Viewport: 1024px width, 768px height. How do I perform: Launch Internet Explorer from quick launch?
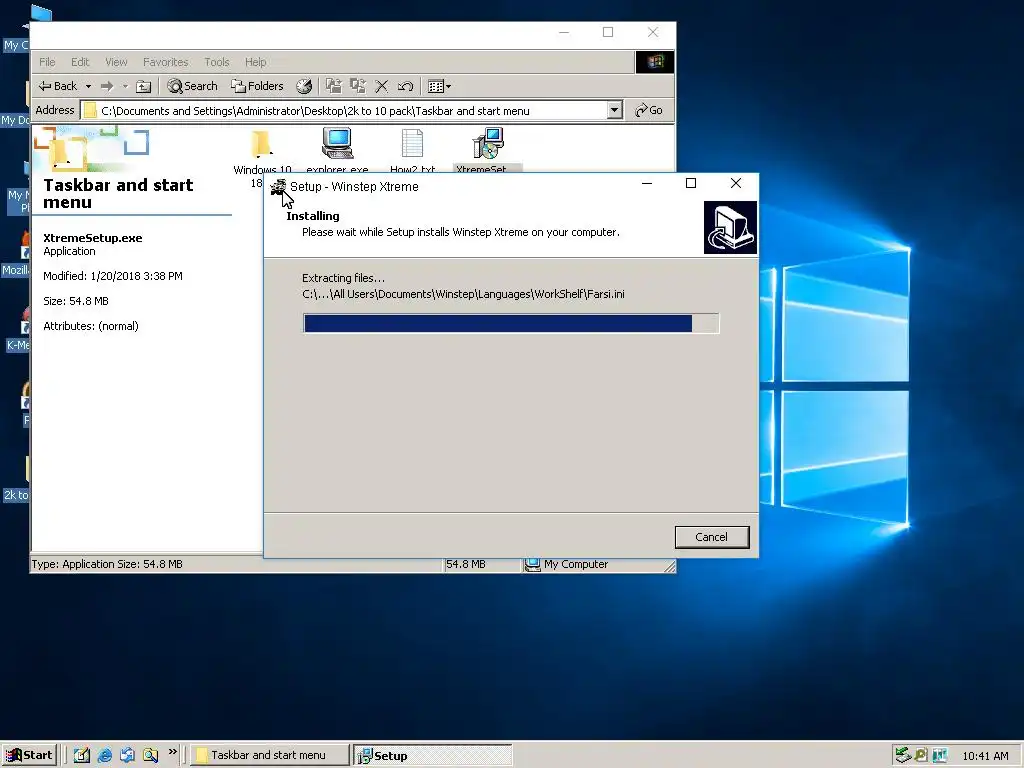[104, 755]
